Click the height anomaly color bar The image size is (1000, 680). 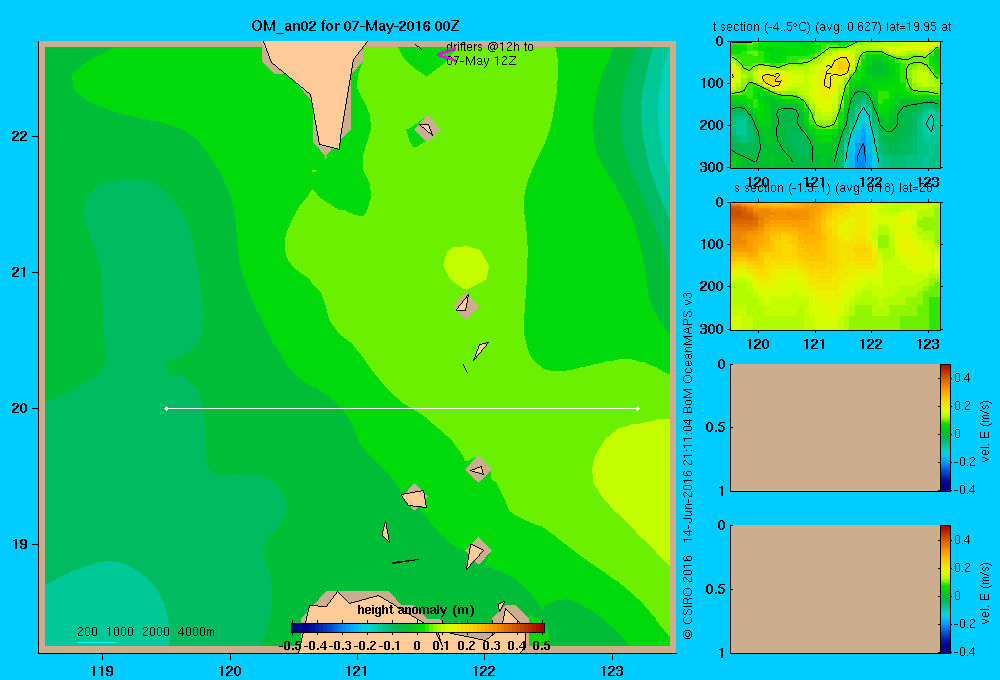pos(418,628)
